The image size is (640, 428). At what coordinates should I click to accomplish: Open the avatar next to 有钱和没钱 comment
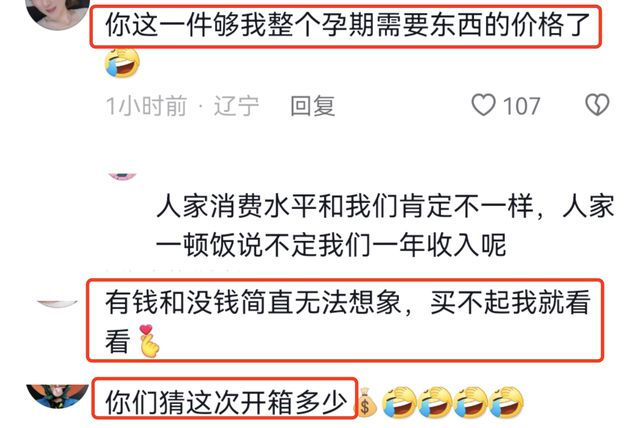57,303
